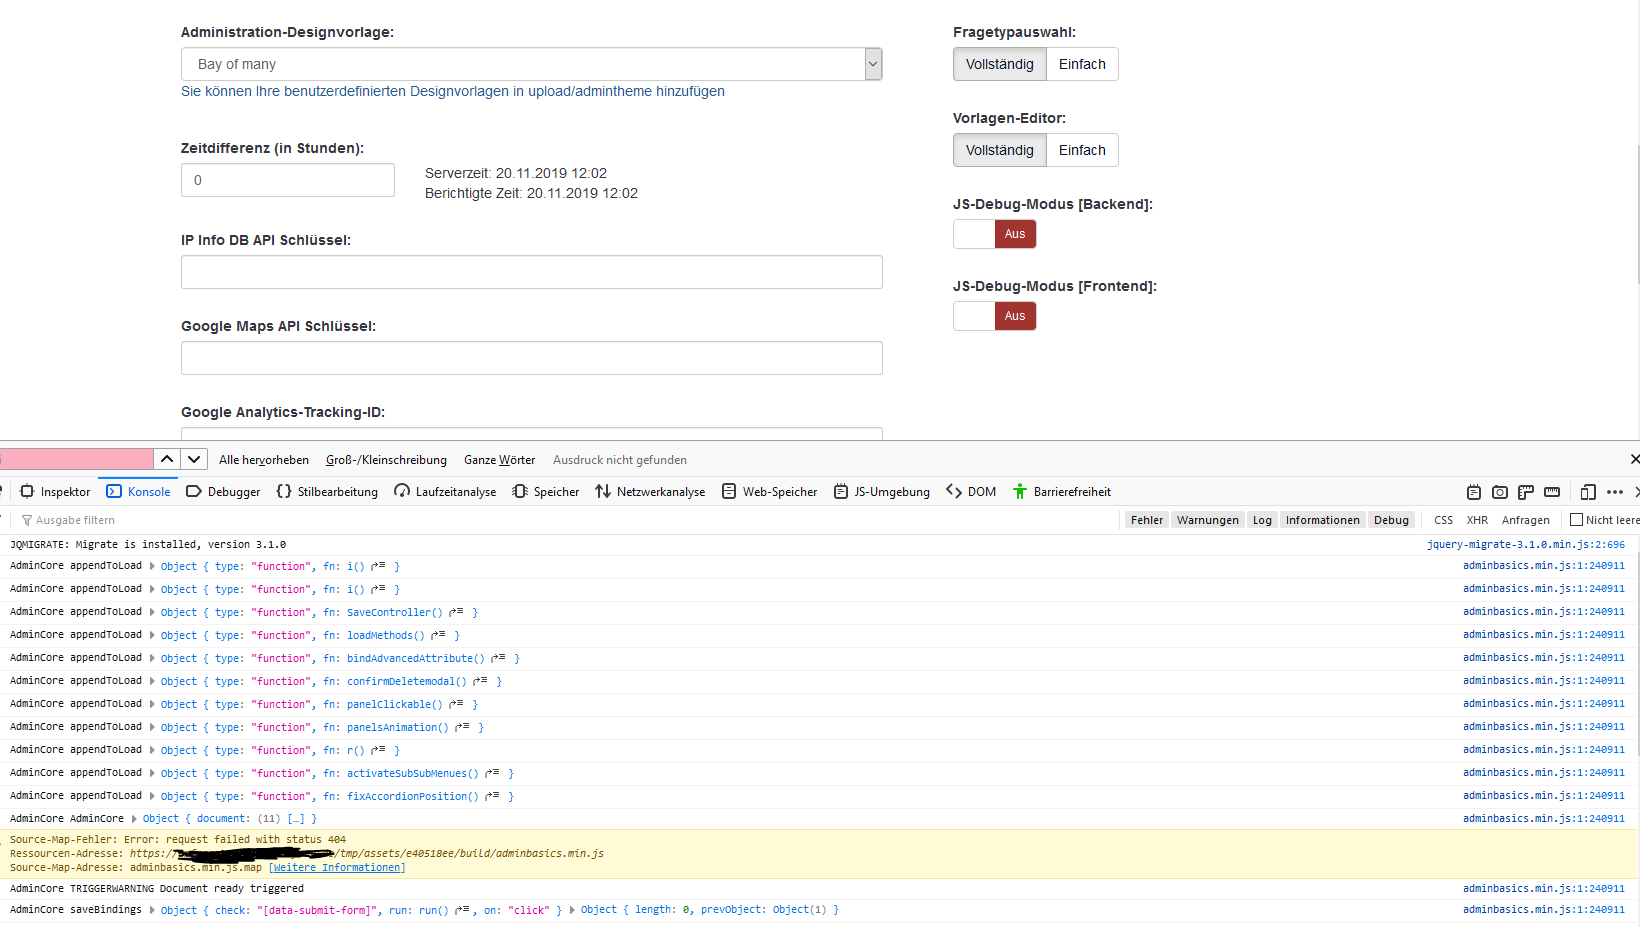Switch to Laufzeitanalyse tab

(445, 492)
